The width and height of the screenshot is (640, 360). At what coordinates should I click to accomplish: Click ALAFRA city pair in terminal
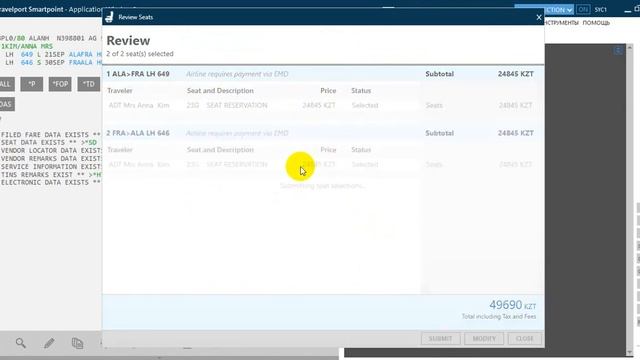(x=81, y=54)
